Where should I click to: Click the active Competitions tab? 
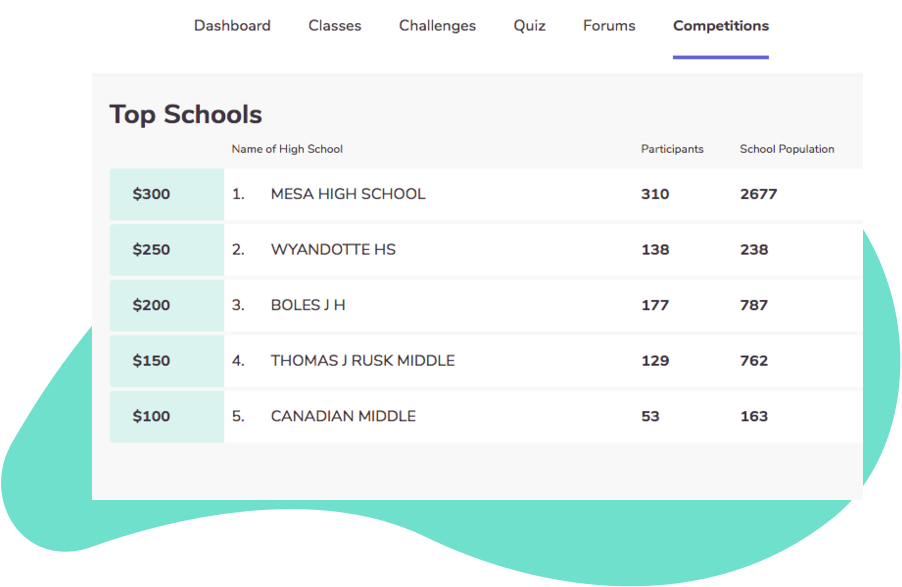coord(721,26)
